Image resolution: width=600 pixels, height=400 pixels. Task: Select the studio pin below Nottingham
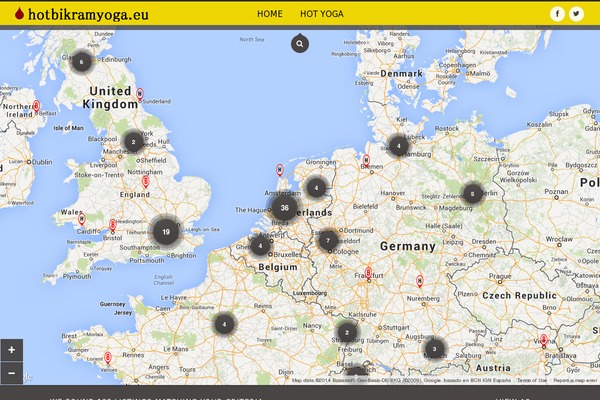coord(145,181)
